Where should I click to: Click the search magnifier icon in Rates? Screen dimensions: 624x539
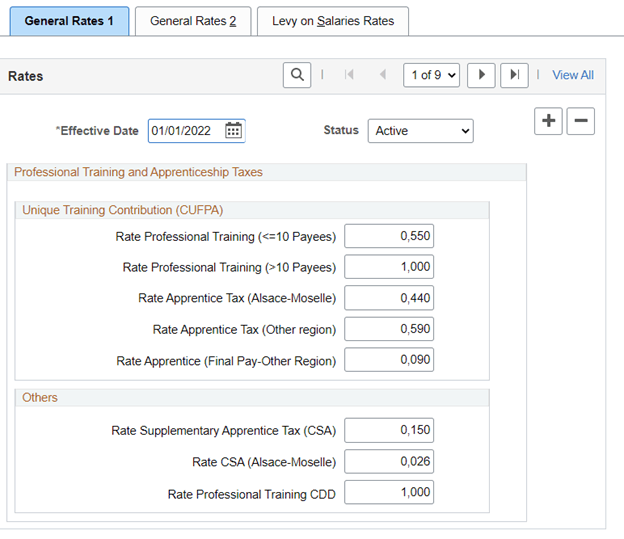pos(297,75)
